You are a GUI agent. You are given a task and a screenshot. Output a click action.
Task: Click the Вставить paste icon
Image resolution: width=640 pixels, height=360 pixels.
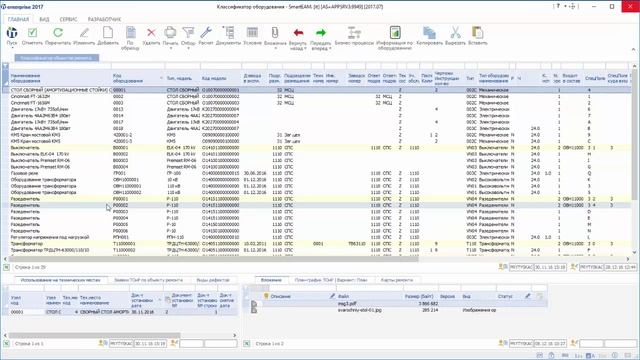point(477,33)
